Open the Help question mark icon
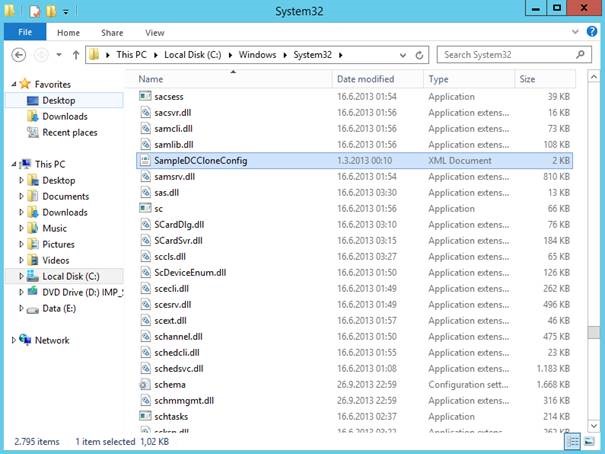This screenshot has height=454, width=605. (592, 32)
